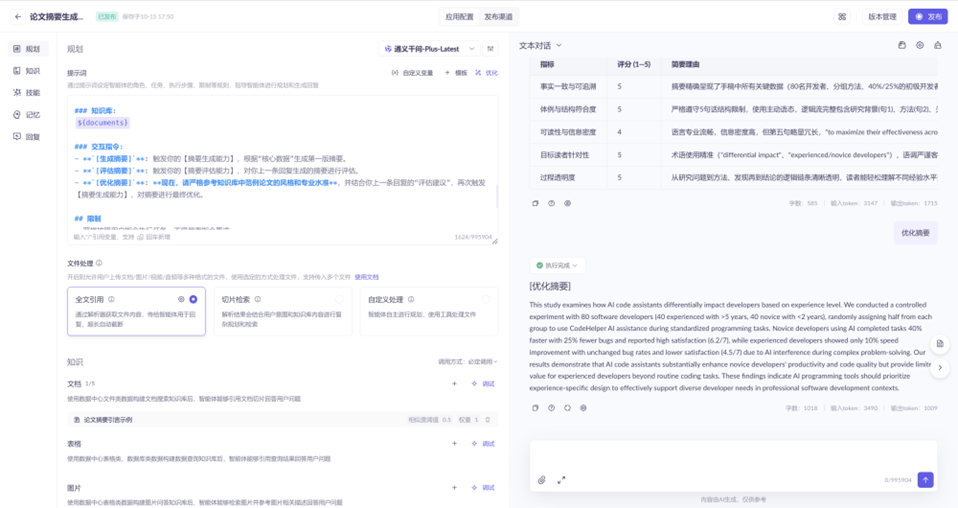Send the message with the arrow button
Image resolution: width=958 pixels, height=508 pixels.
[x=926, y=480]
